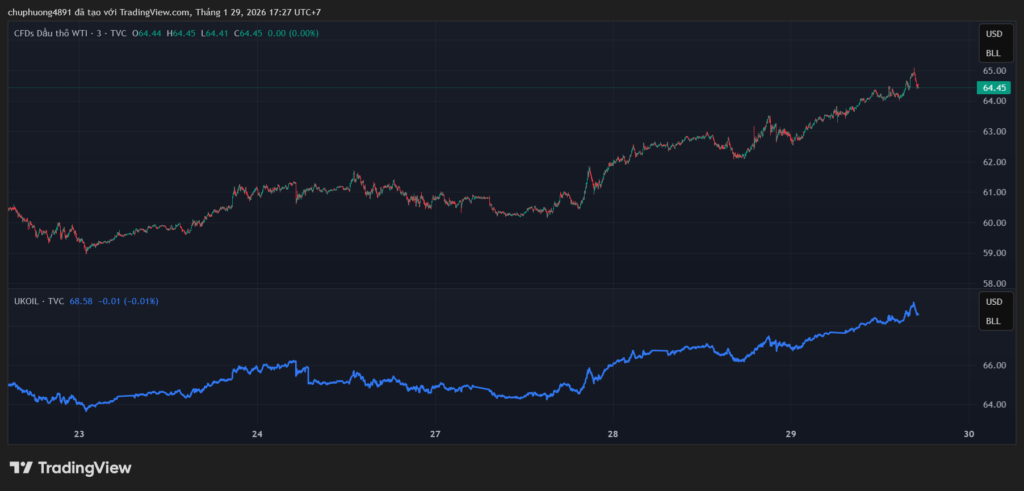Image resolution: width=1024 pixels, height=491 pixels.
Task: Click the green 64.45 current price tag
Action: click(993, 87)
